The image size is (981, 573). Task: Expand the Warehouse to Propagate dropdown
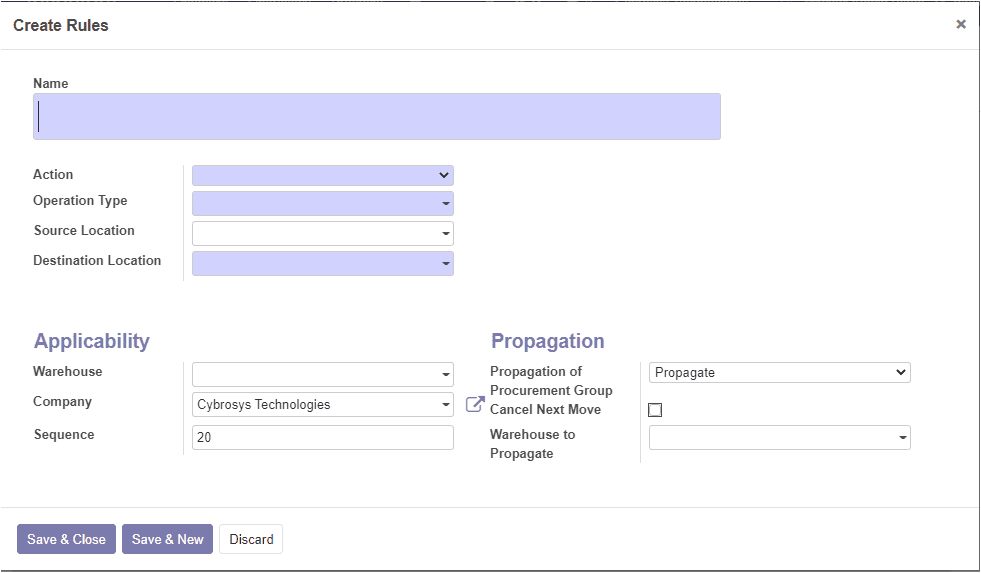[780, 437]
